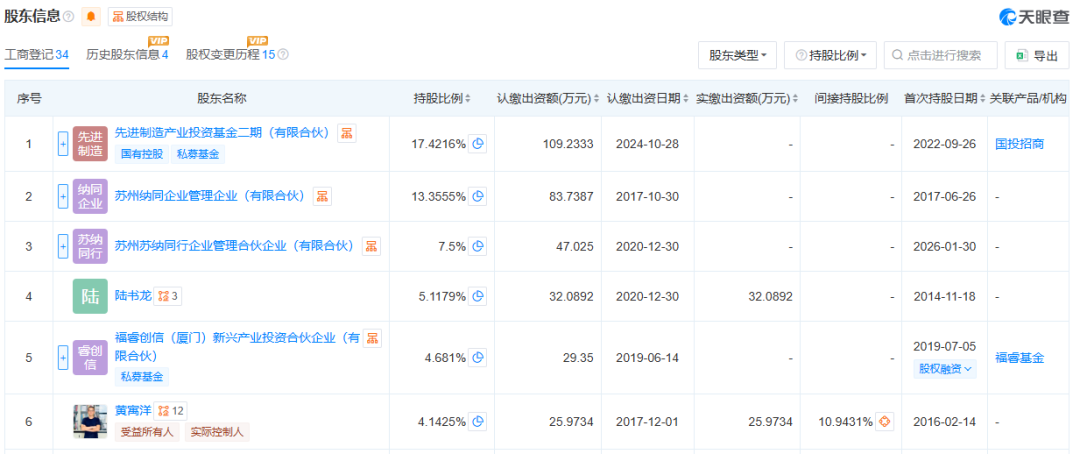Click 纳同企业 logo tile
The height and width of the screenshot is (454, 1080).
click(x=90, y=196)
